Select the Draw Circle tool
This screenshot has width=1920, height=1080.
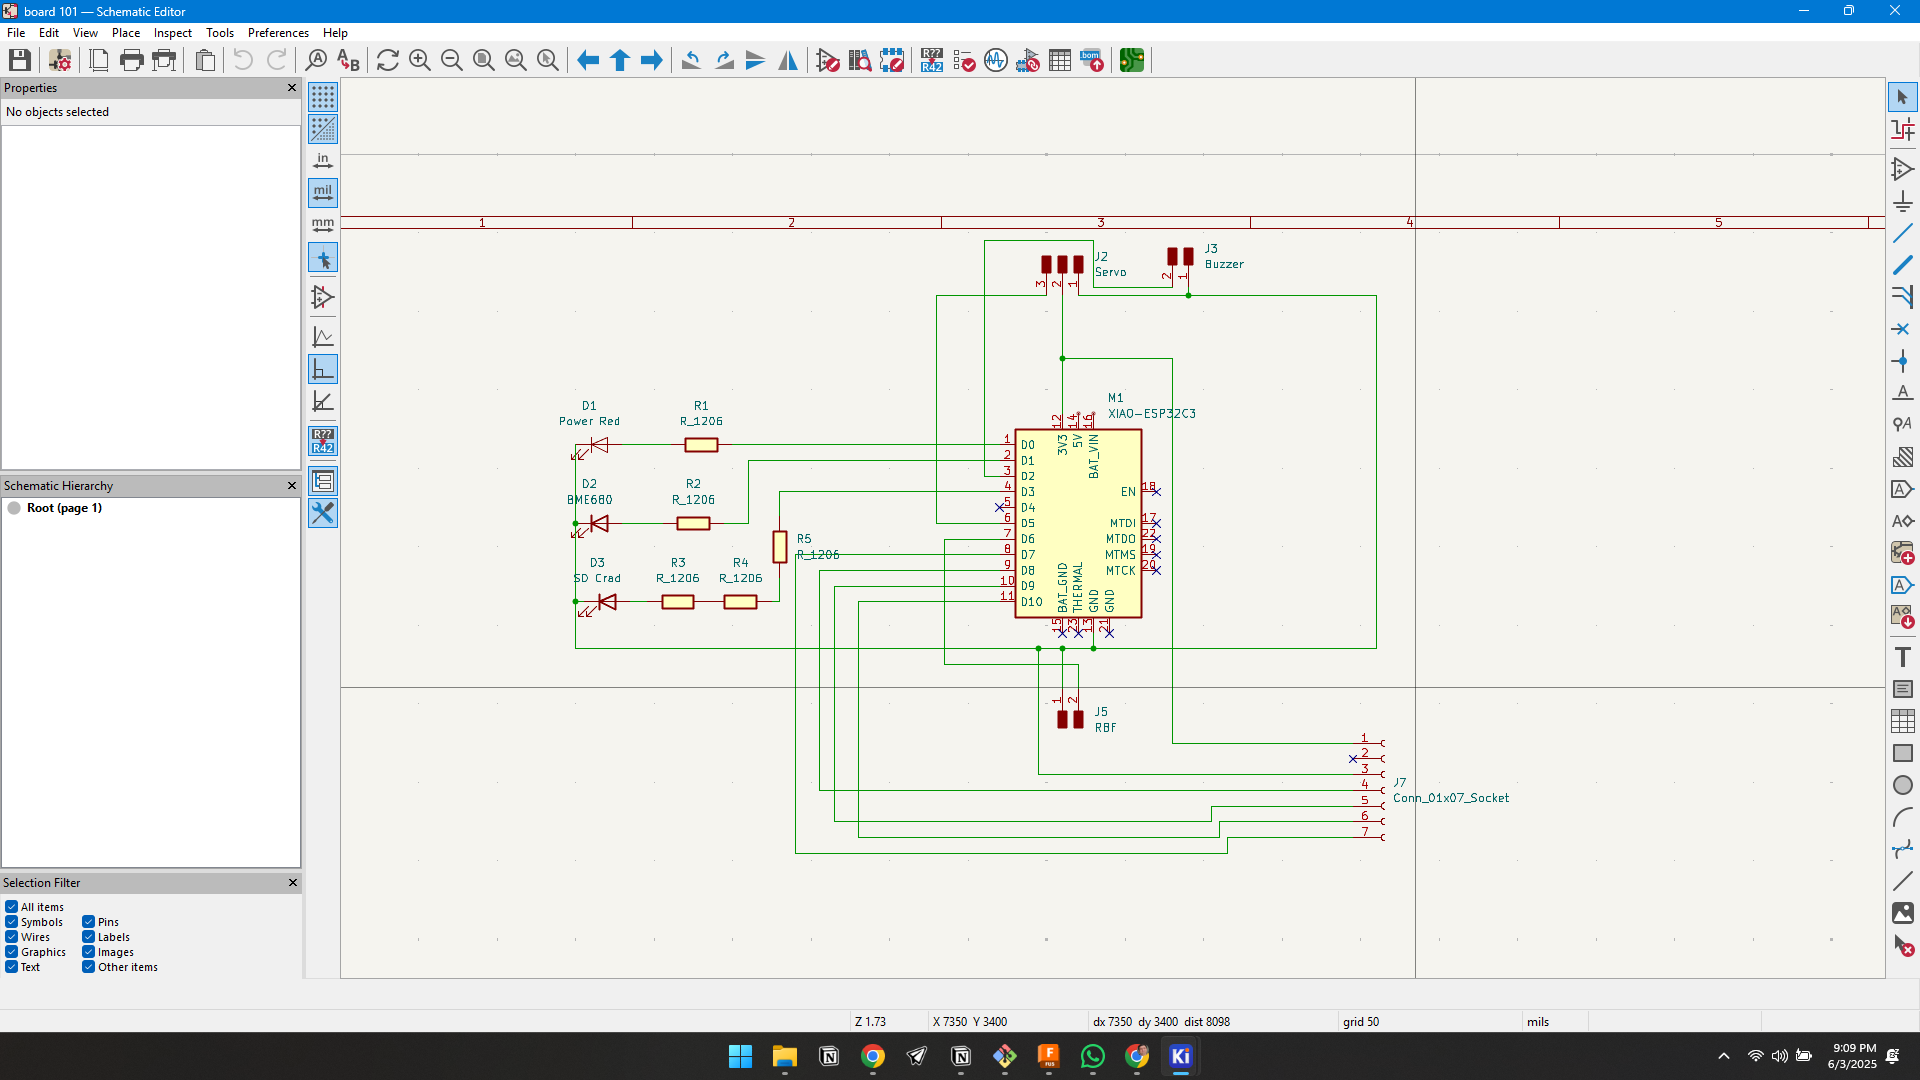click(x=1902, y=785)
